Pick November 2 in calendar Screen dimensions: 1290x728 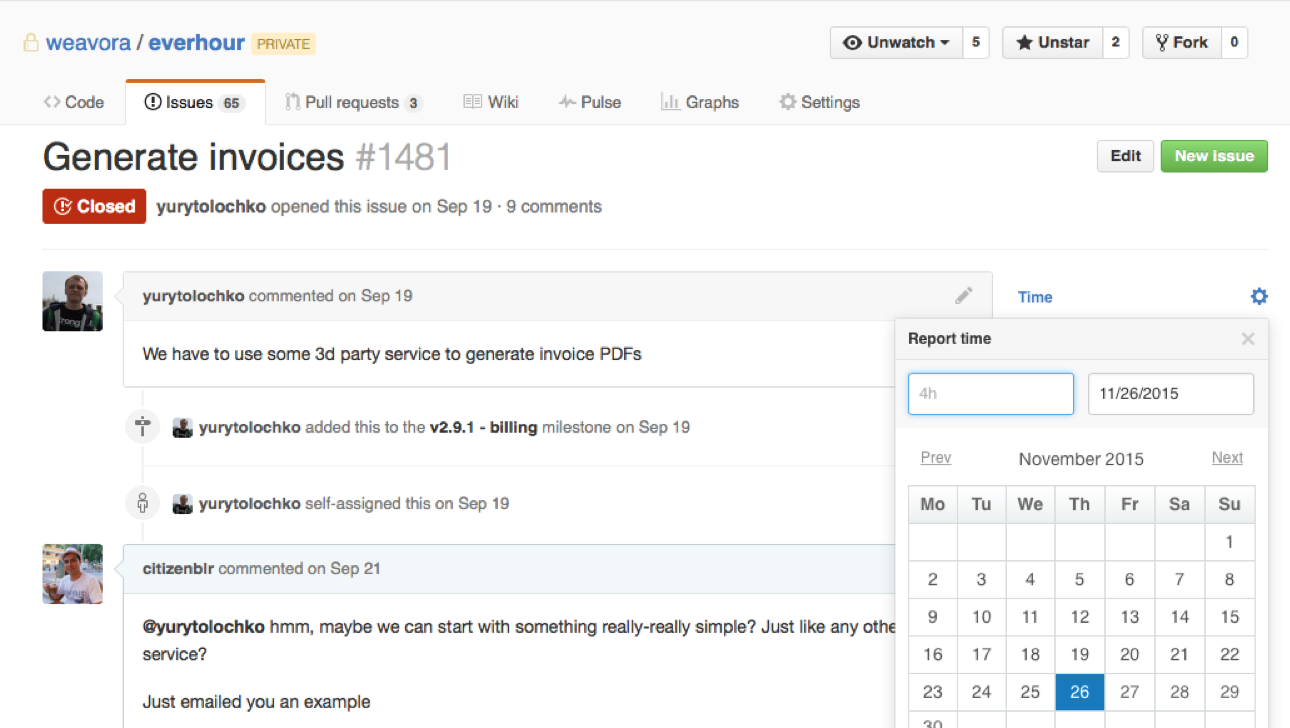tap(933, 579)
